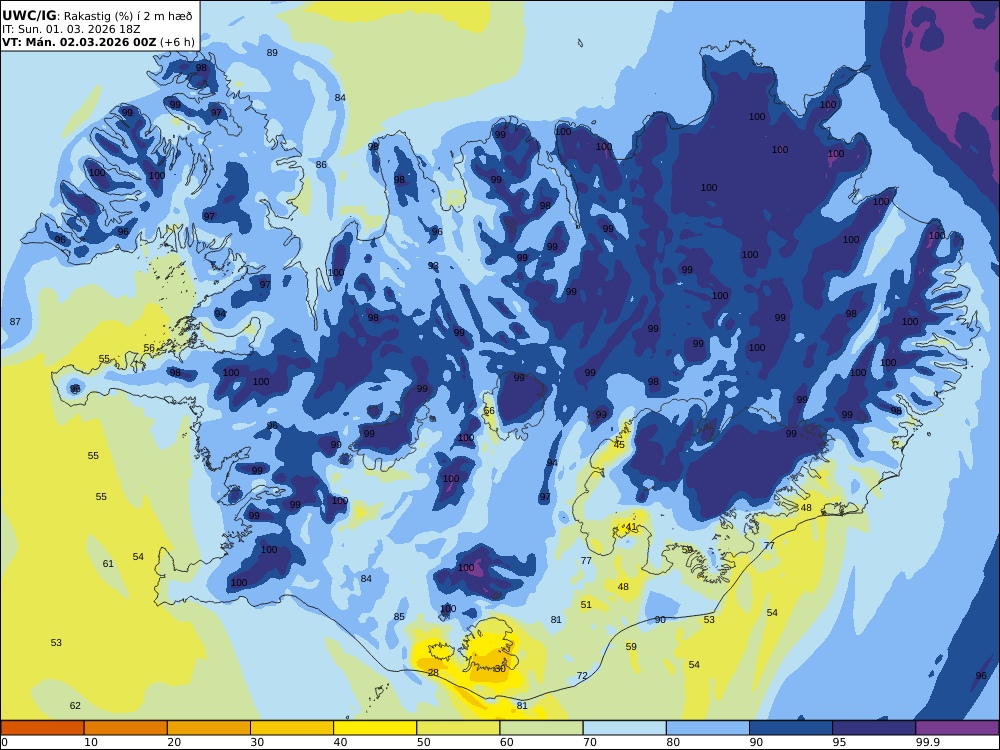This screenshot has height=750, width=1000.
Task: Click the humidity value '85' on the map
Action: coord(399,616)
